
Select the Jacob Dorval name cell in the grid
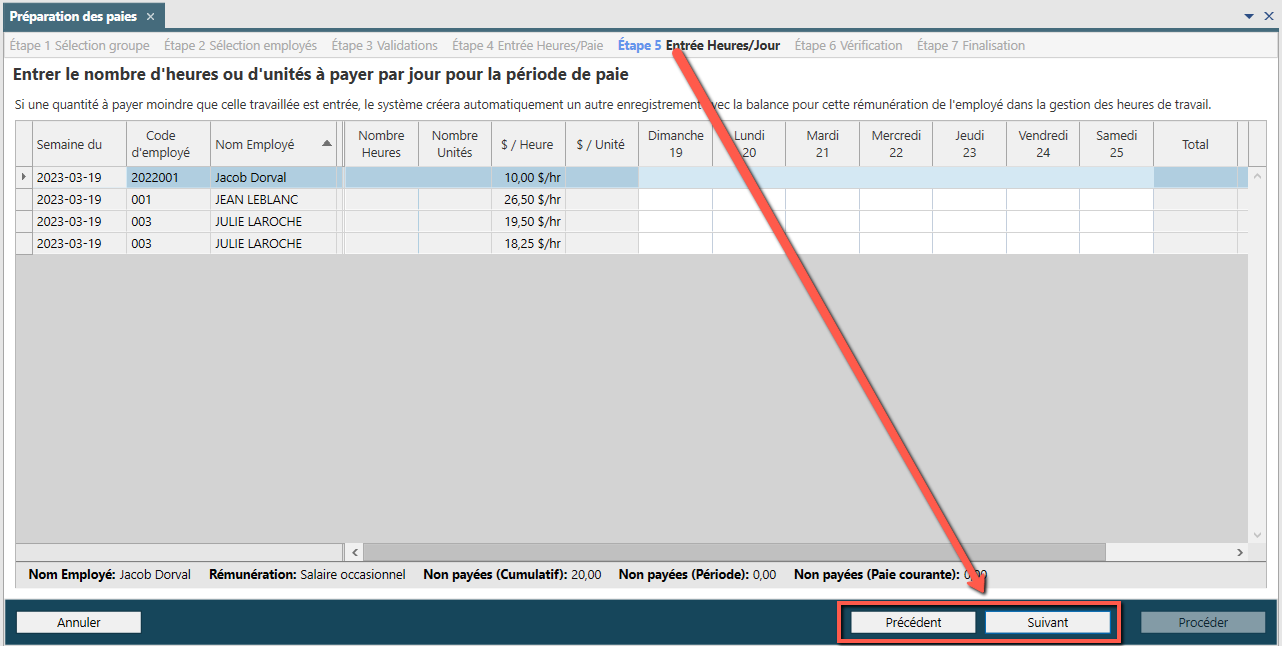274,177
